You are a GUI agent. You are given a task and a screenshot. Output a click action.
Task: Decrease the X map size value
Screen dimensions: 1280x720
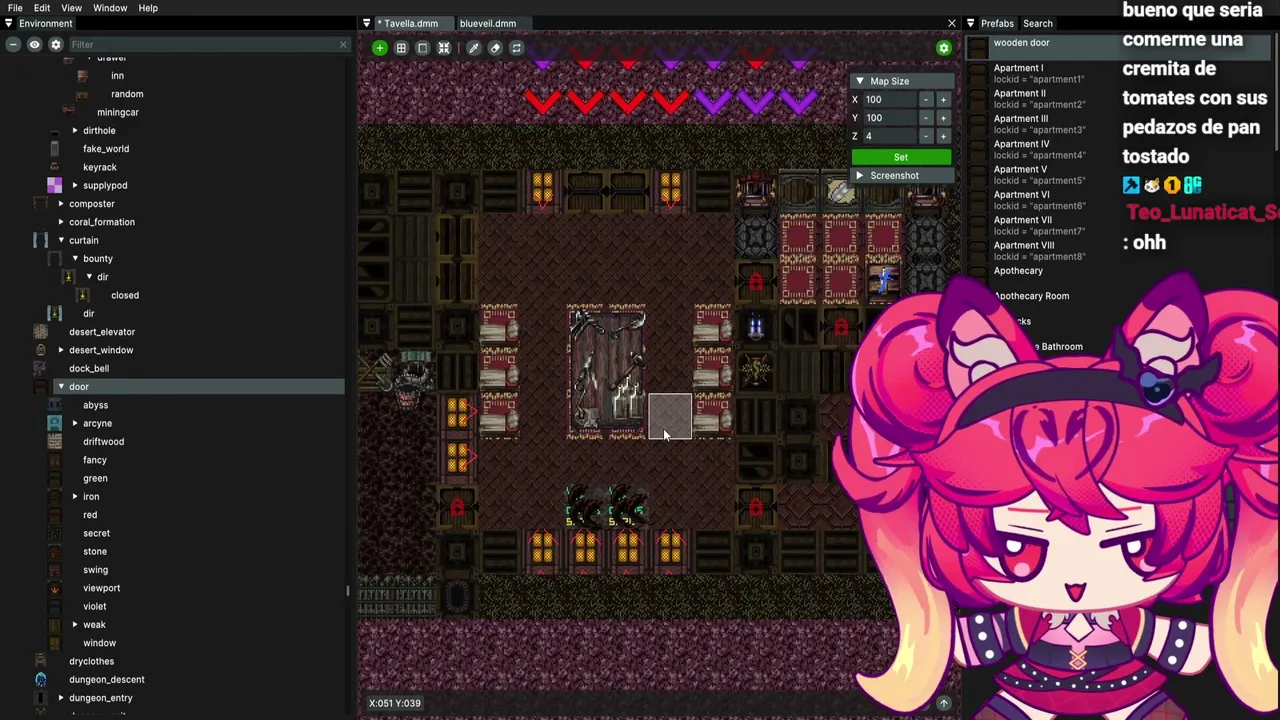926,100
